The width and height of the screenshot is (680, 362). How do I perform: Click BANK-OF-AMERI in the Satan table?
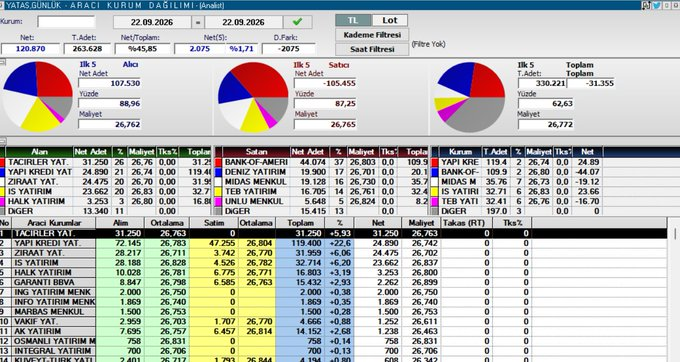click(x=256, y=162)
